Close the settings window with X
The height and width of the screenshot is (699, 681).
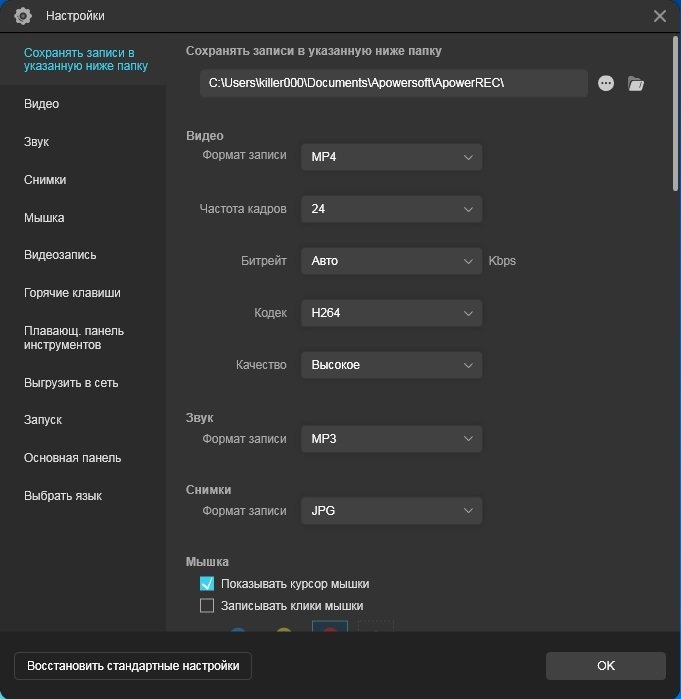(659, 16)
